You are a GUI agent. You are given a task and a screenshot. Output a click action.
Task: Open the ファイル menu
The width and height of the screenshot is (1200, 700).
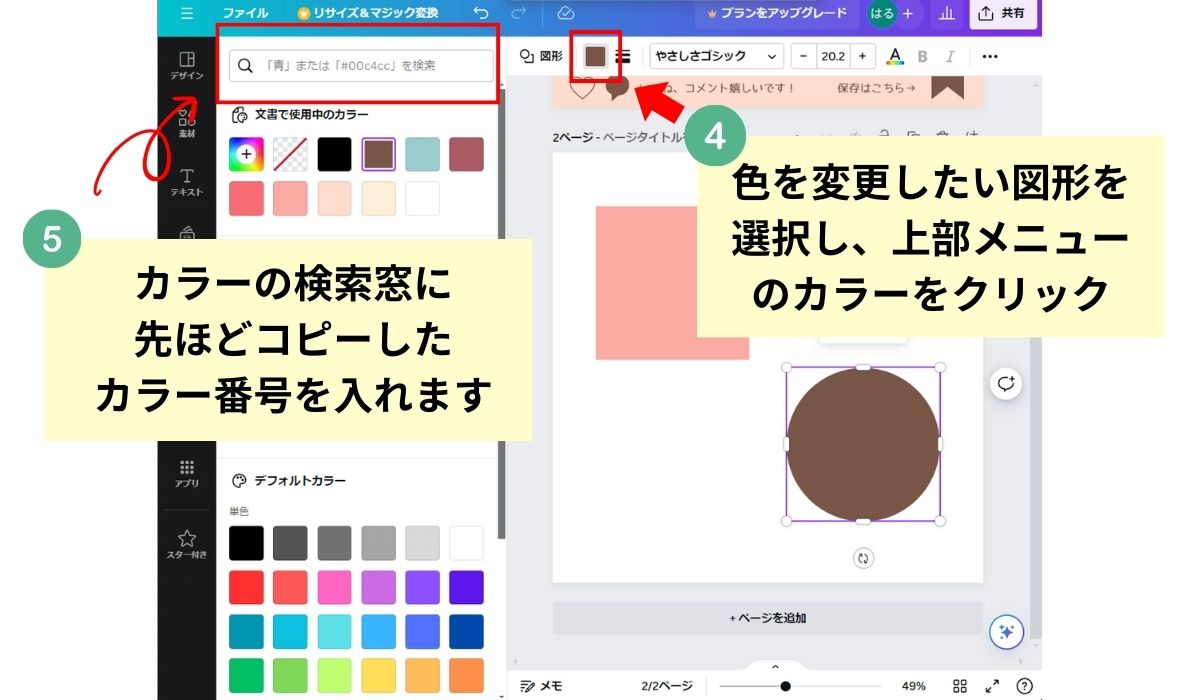(x=245, y=13)
